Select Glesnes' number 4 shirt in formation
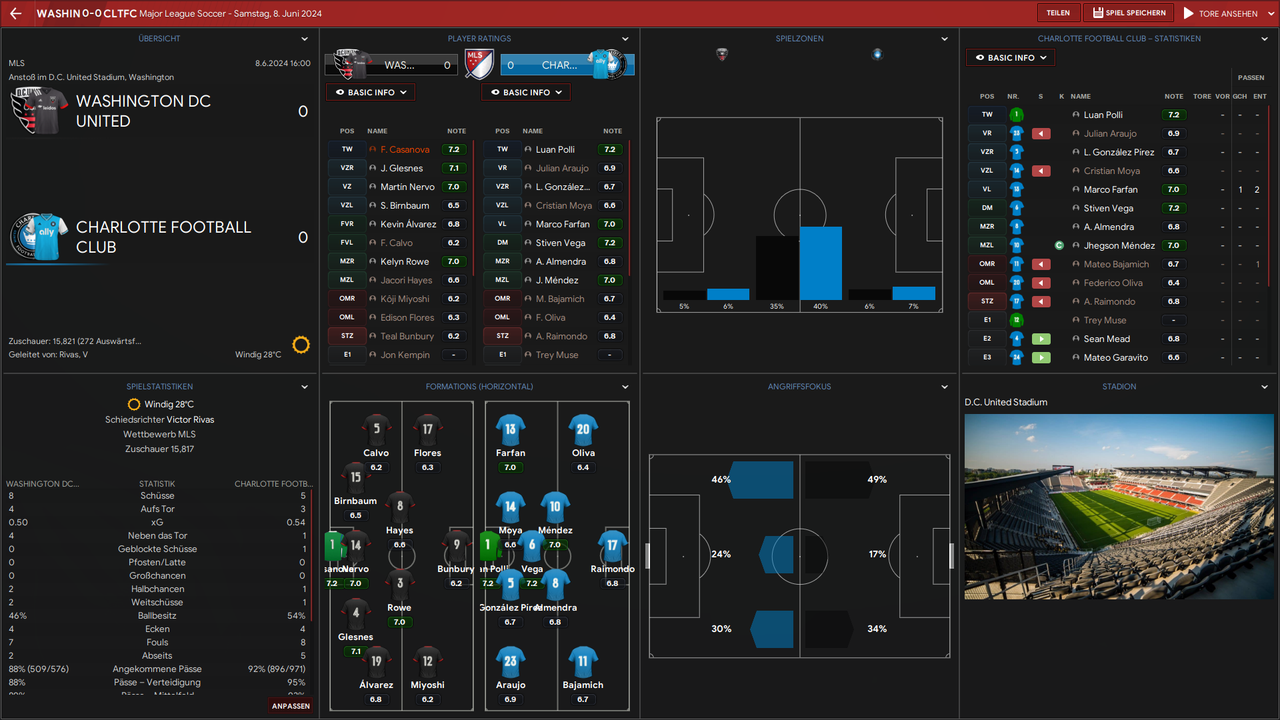This screenshot has width=1280, height=720. coord(355,614)
